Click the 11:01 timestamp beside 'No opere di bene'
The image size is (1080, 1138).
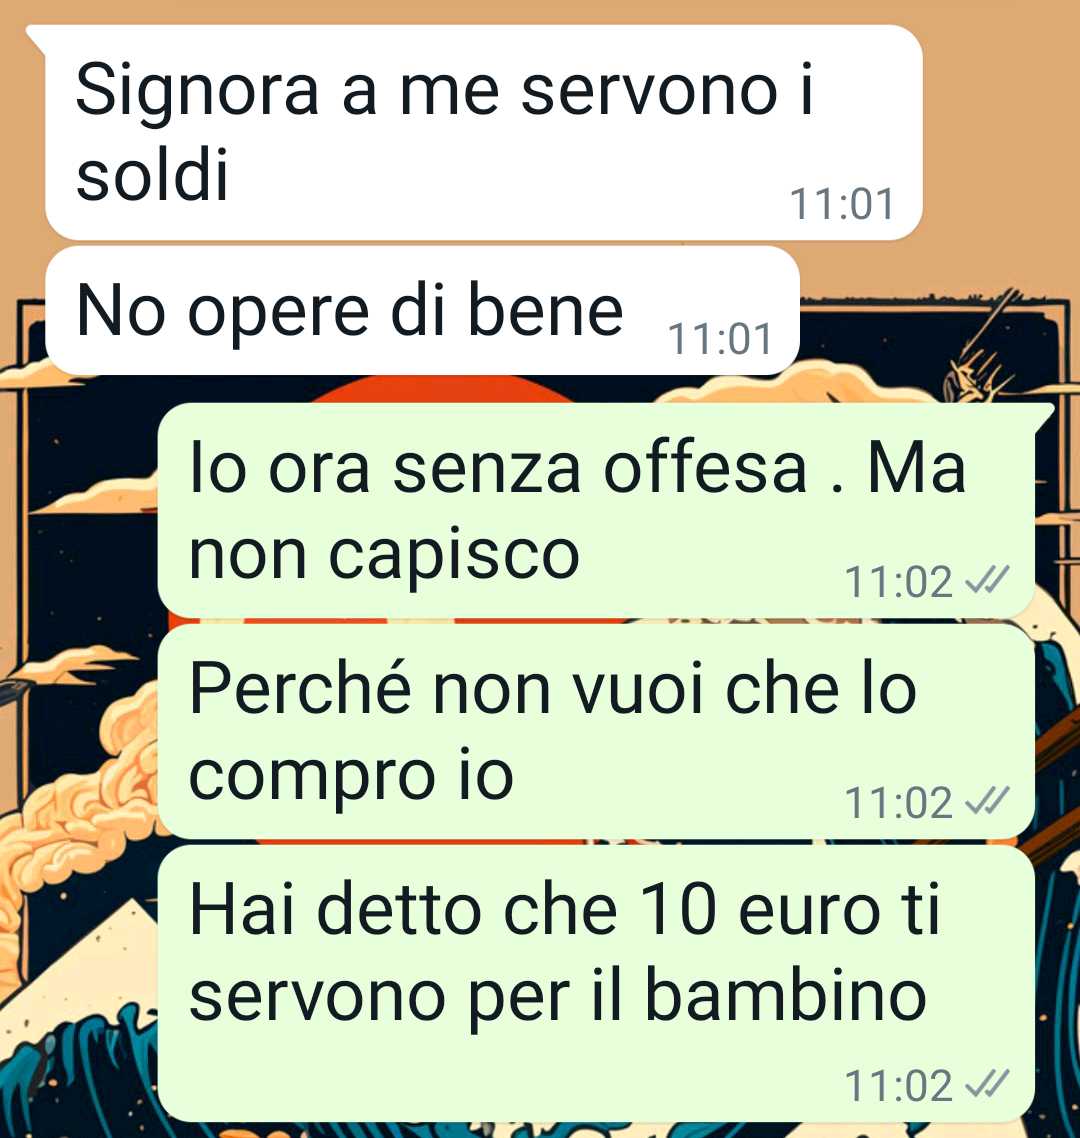(719, 339)
